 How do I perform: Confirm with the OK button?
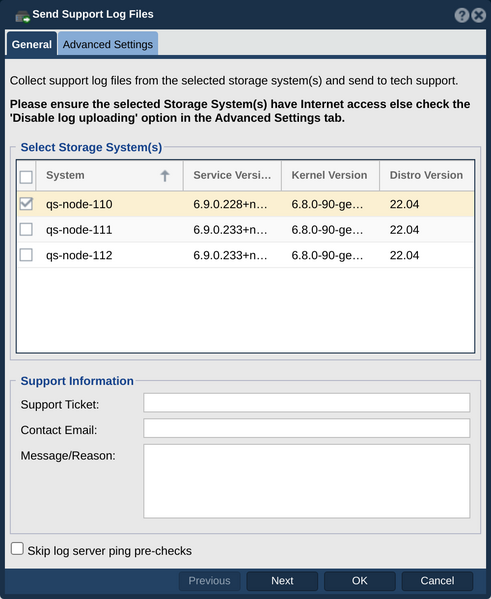(360, 581)
